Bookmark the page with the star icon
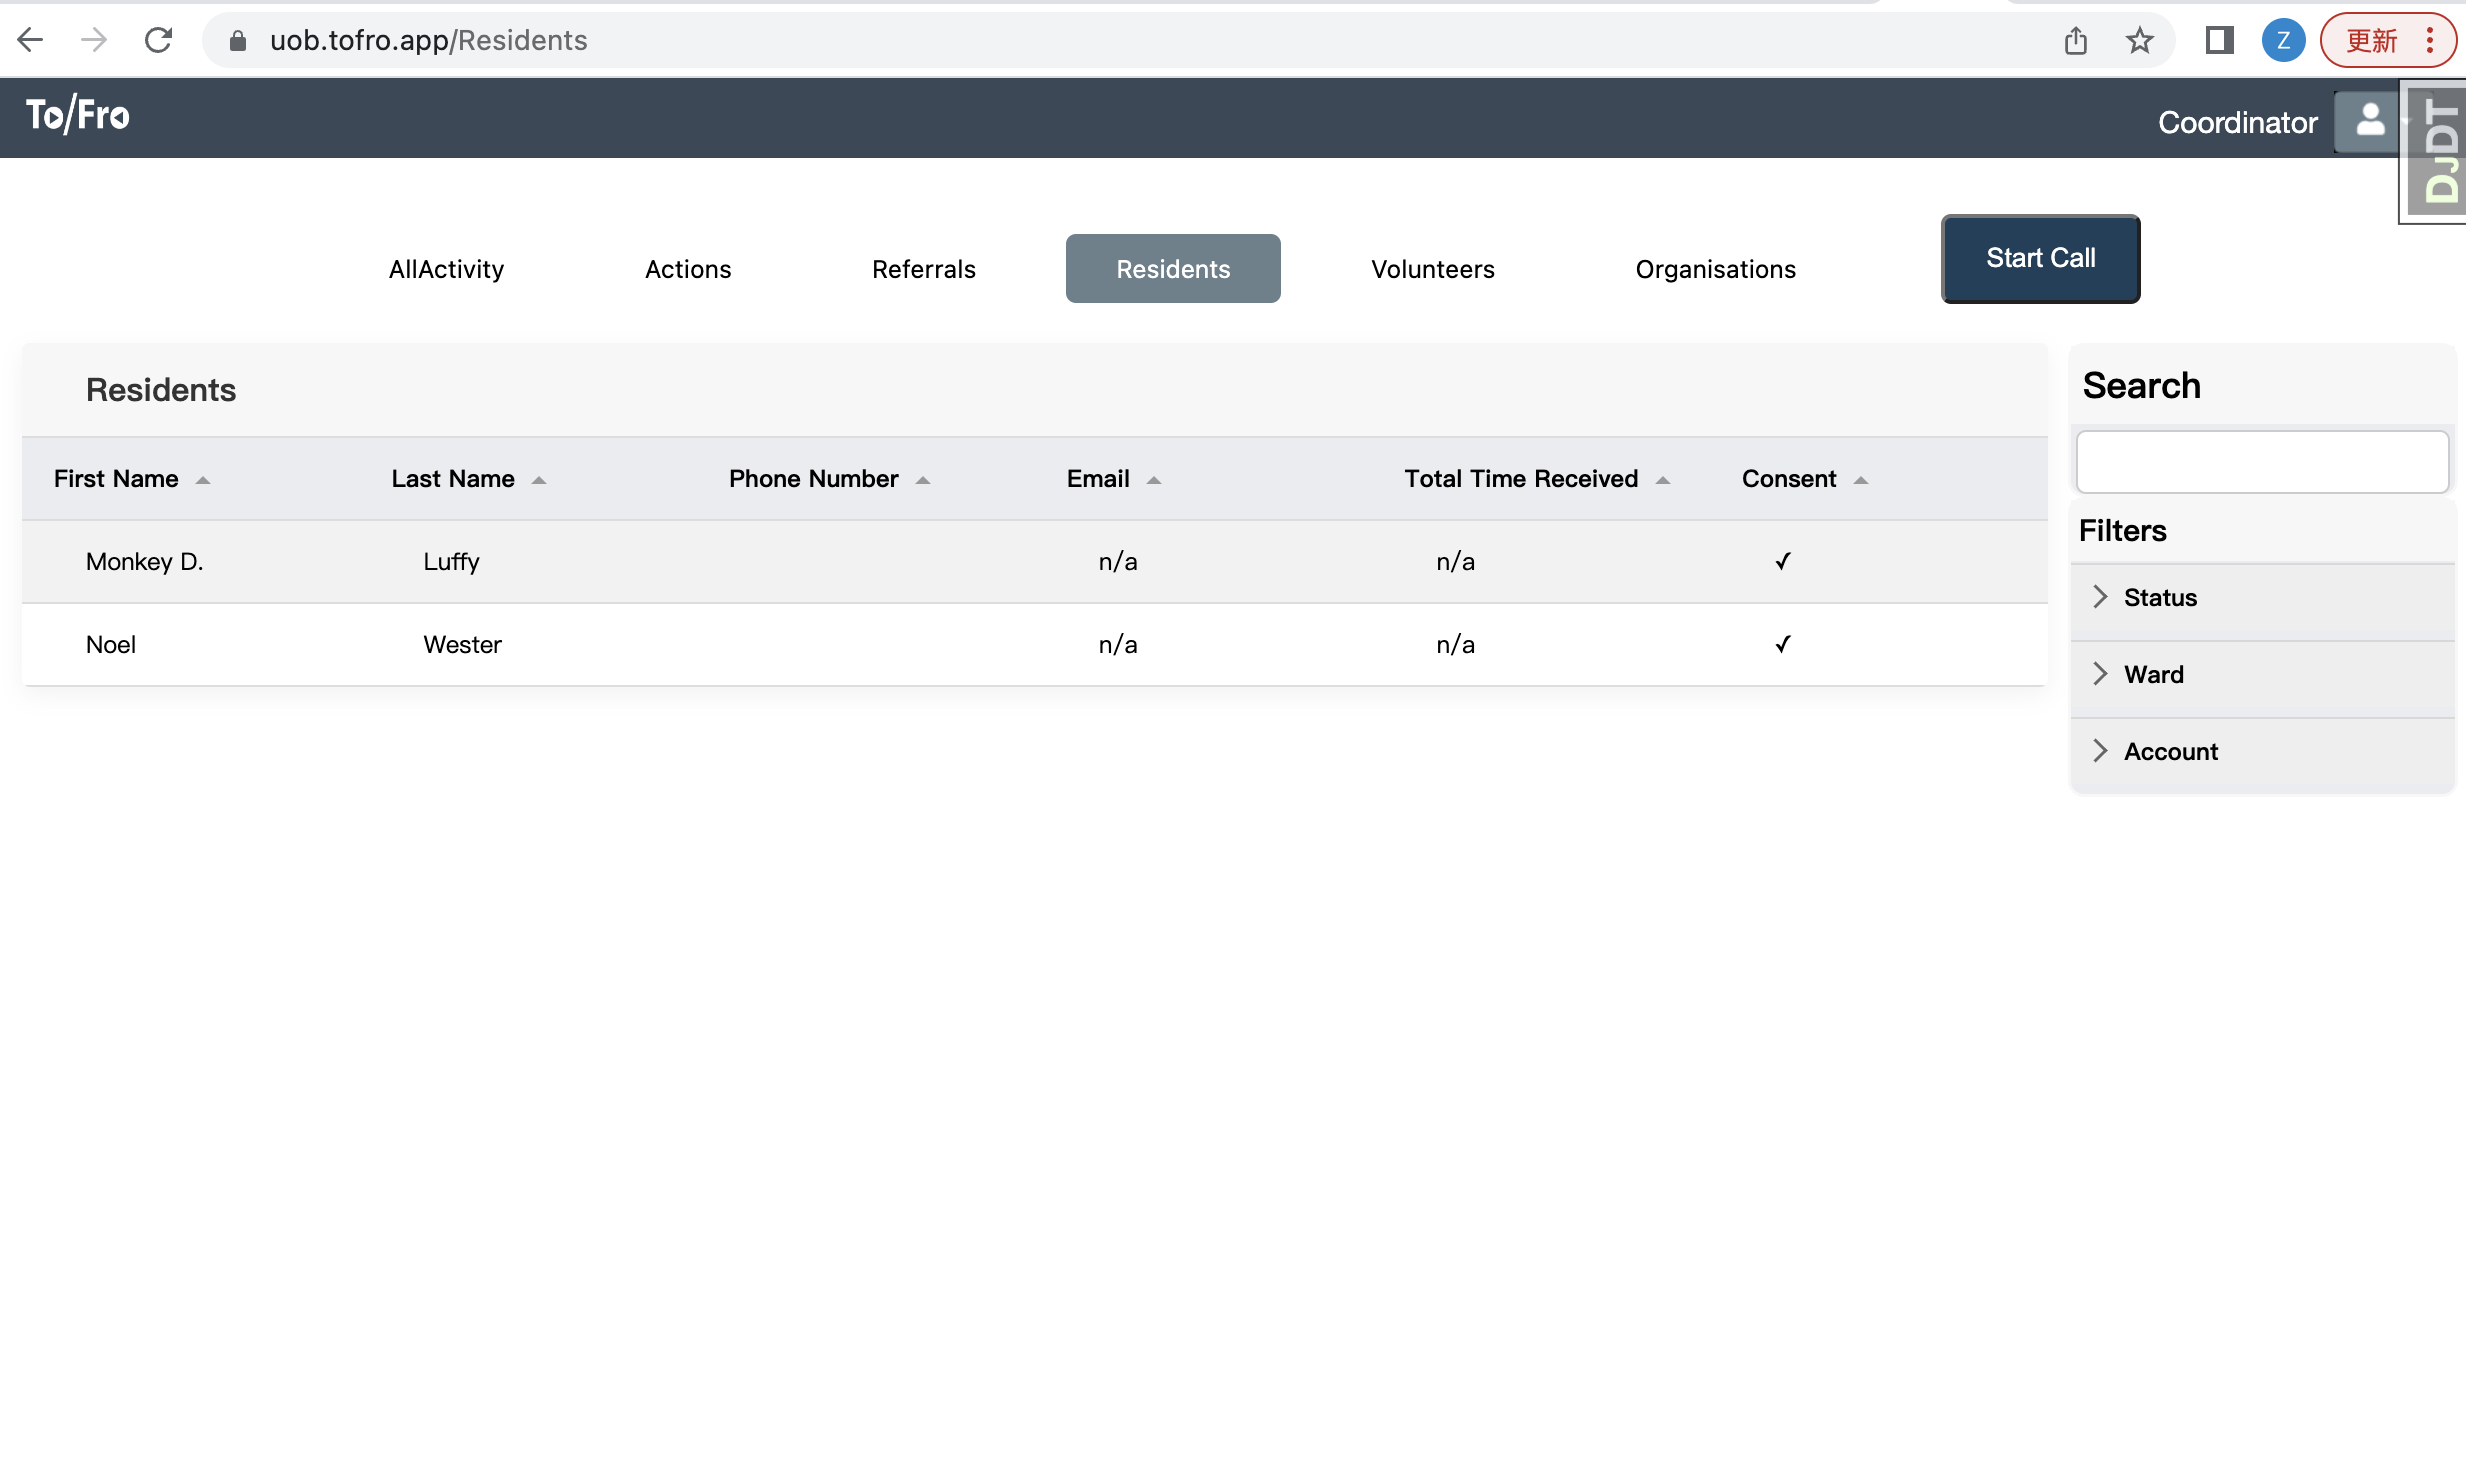Screen dimensions: 2466x1470 [2139, 40]
